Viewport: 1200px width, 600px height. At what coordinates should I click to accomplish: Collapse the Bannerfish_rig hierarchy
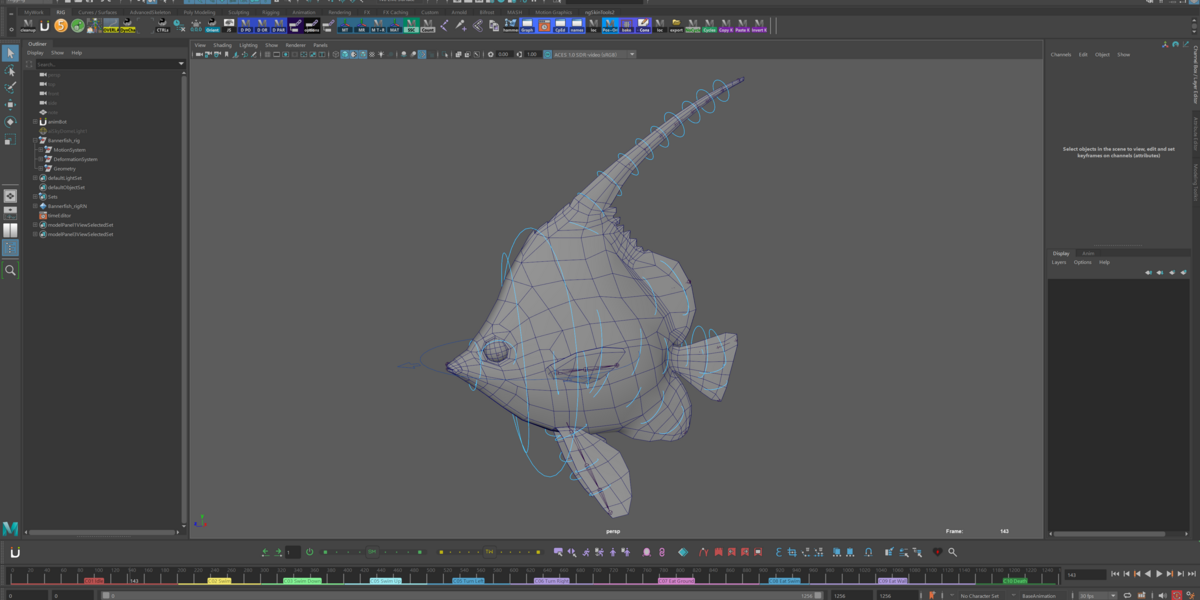coord(35,140)
